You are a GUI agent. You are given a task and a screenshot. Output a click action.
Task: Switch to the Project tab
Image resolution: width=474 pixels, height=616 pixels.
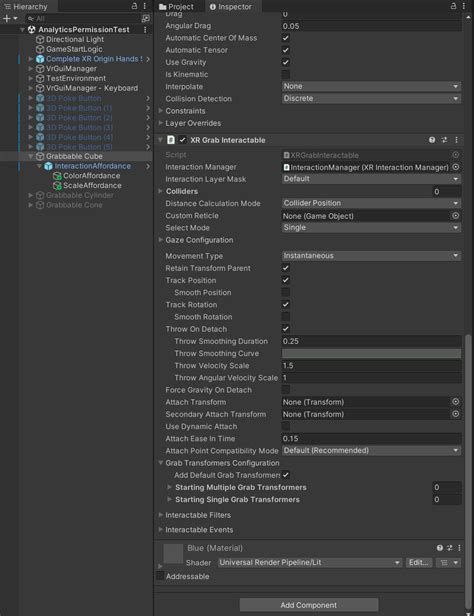(176, 7)
